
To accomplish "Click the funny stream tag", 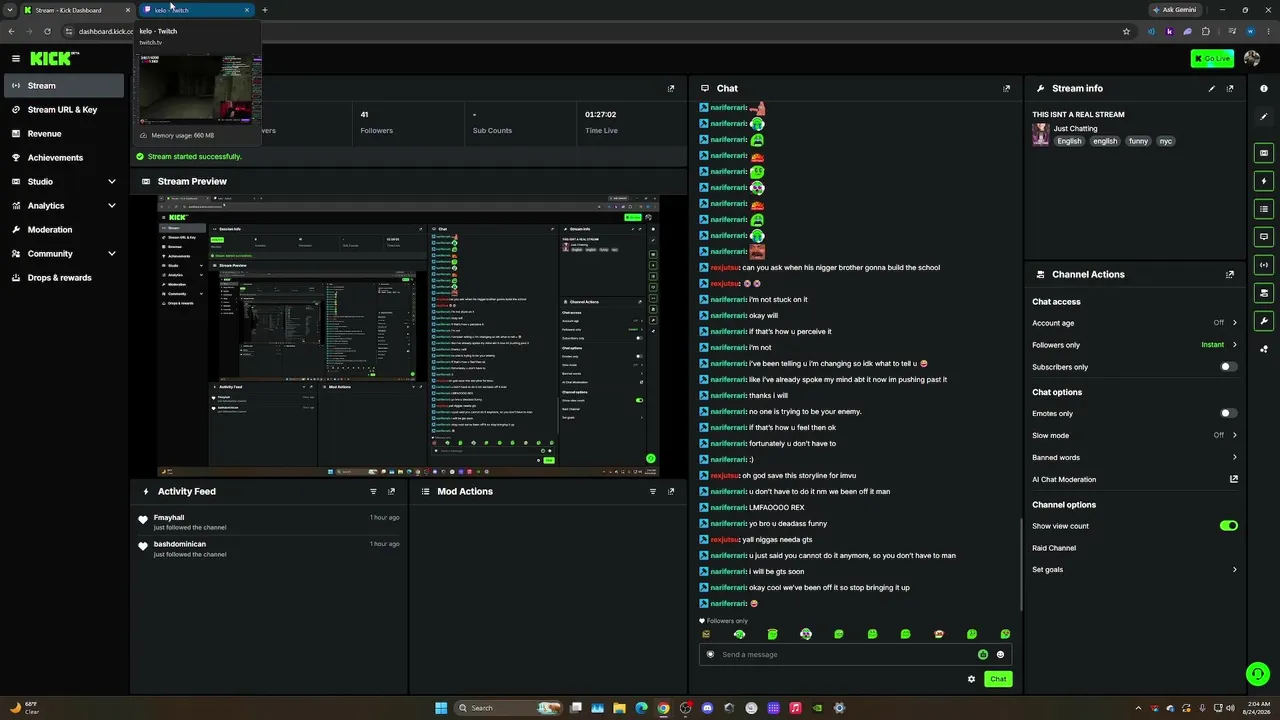I will pyautogui.click(x=1138, y=141).
